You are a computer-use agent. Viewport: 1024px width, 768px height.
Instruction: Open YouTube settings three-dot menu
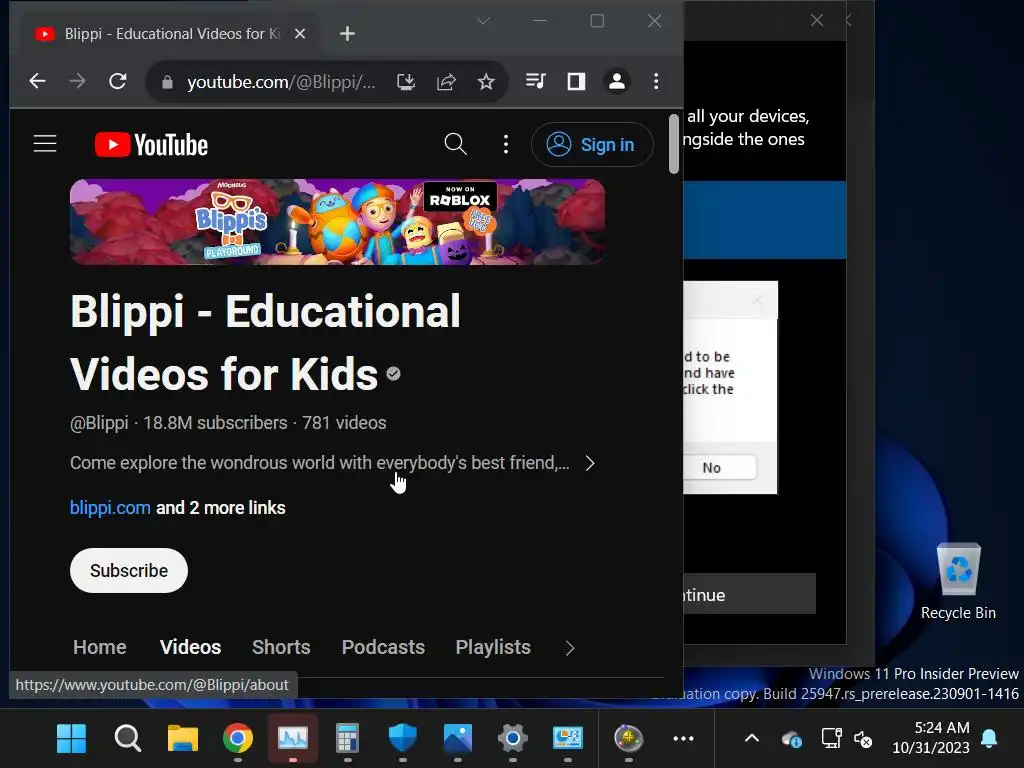pyautogui.click(x=505, y=144)
